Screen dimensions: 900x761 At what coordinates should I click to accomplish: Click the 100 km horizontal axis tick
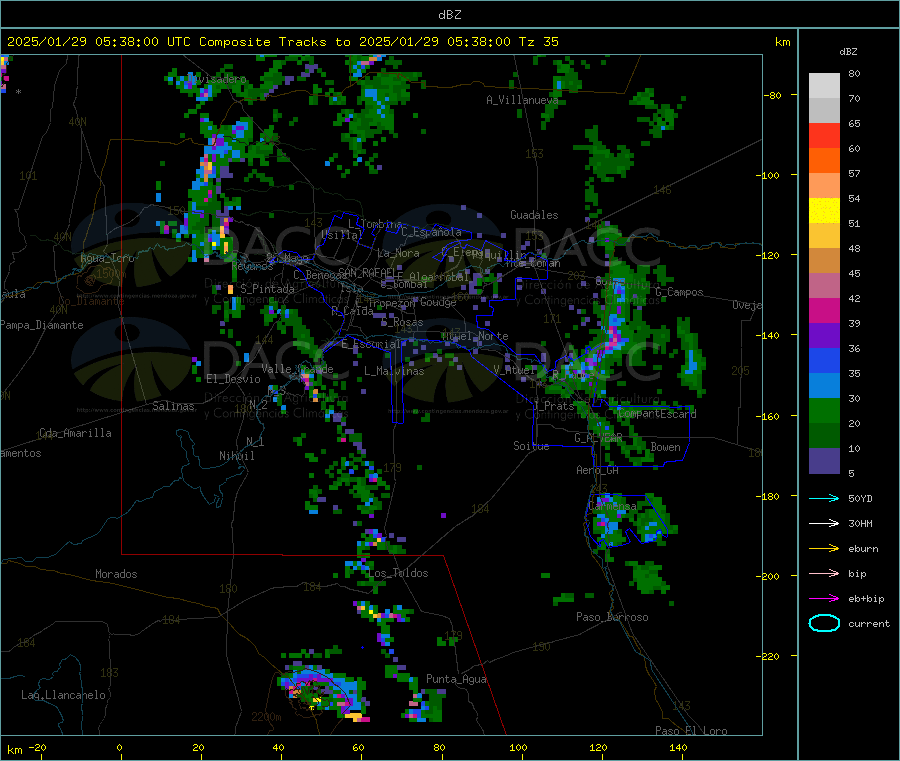pos(518,747)
